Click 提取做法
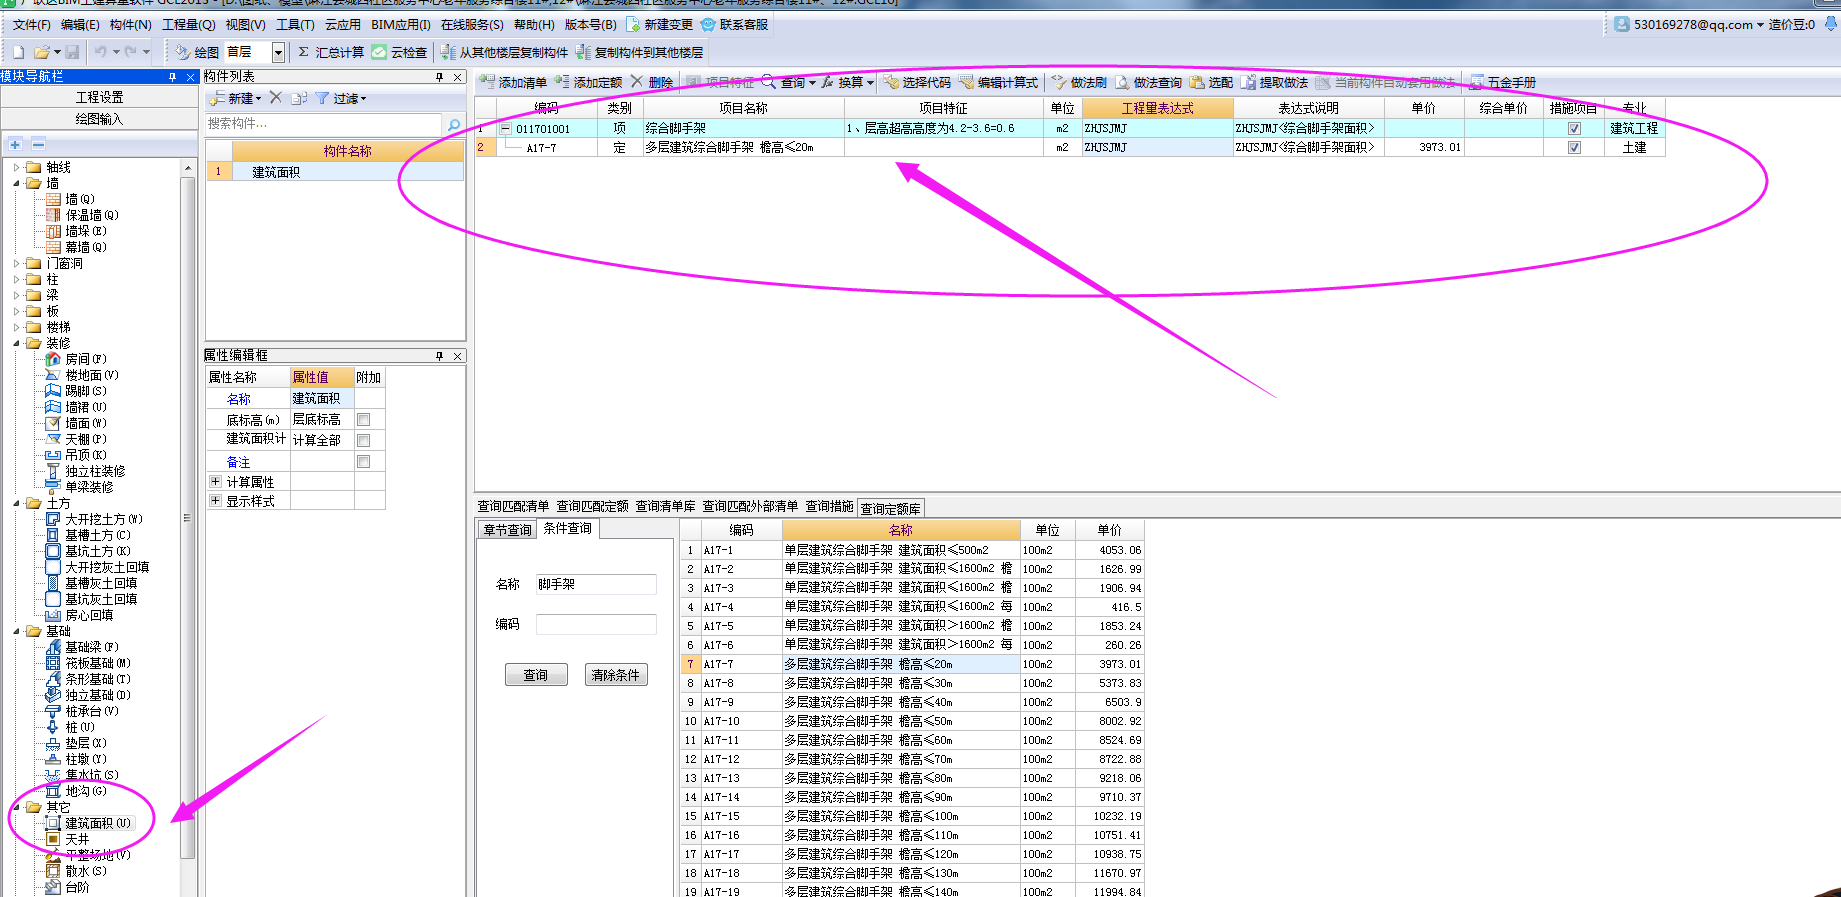 [1275, 82]
